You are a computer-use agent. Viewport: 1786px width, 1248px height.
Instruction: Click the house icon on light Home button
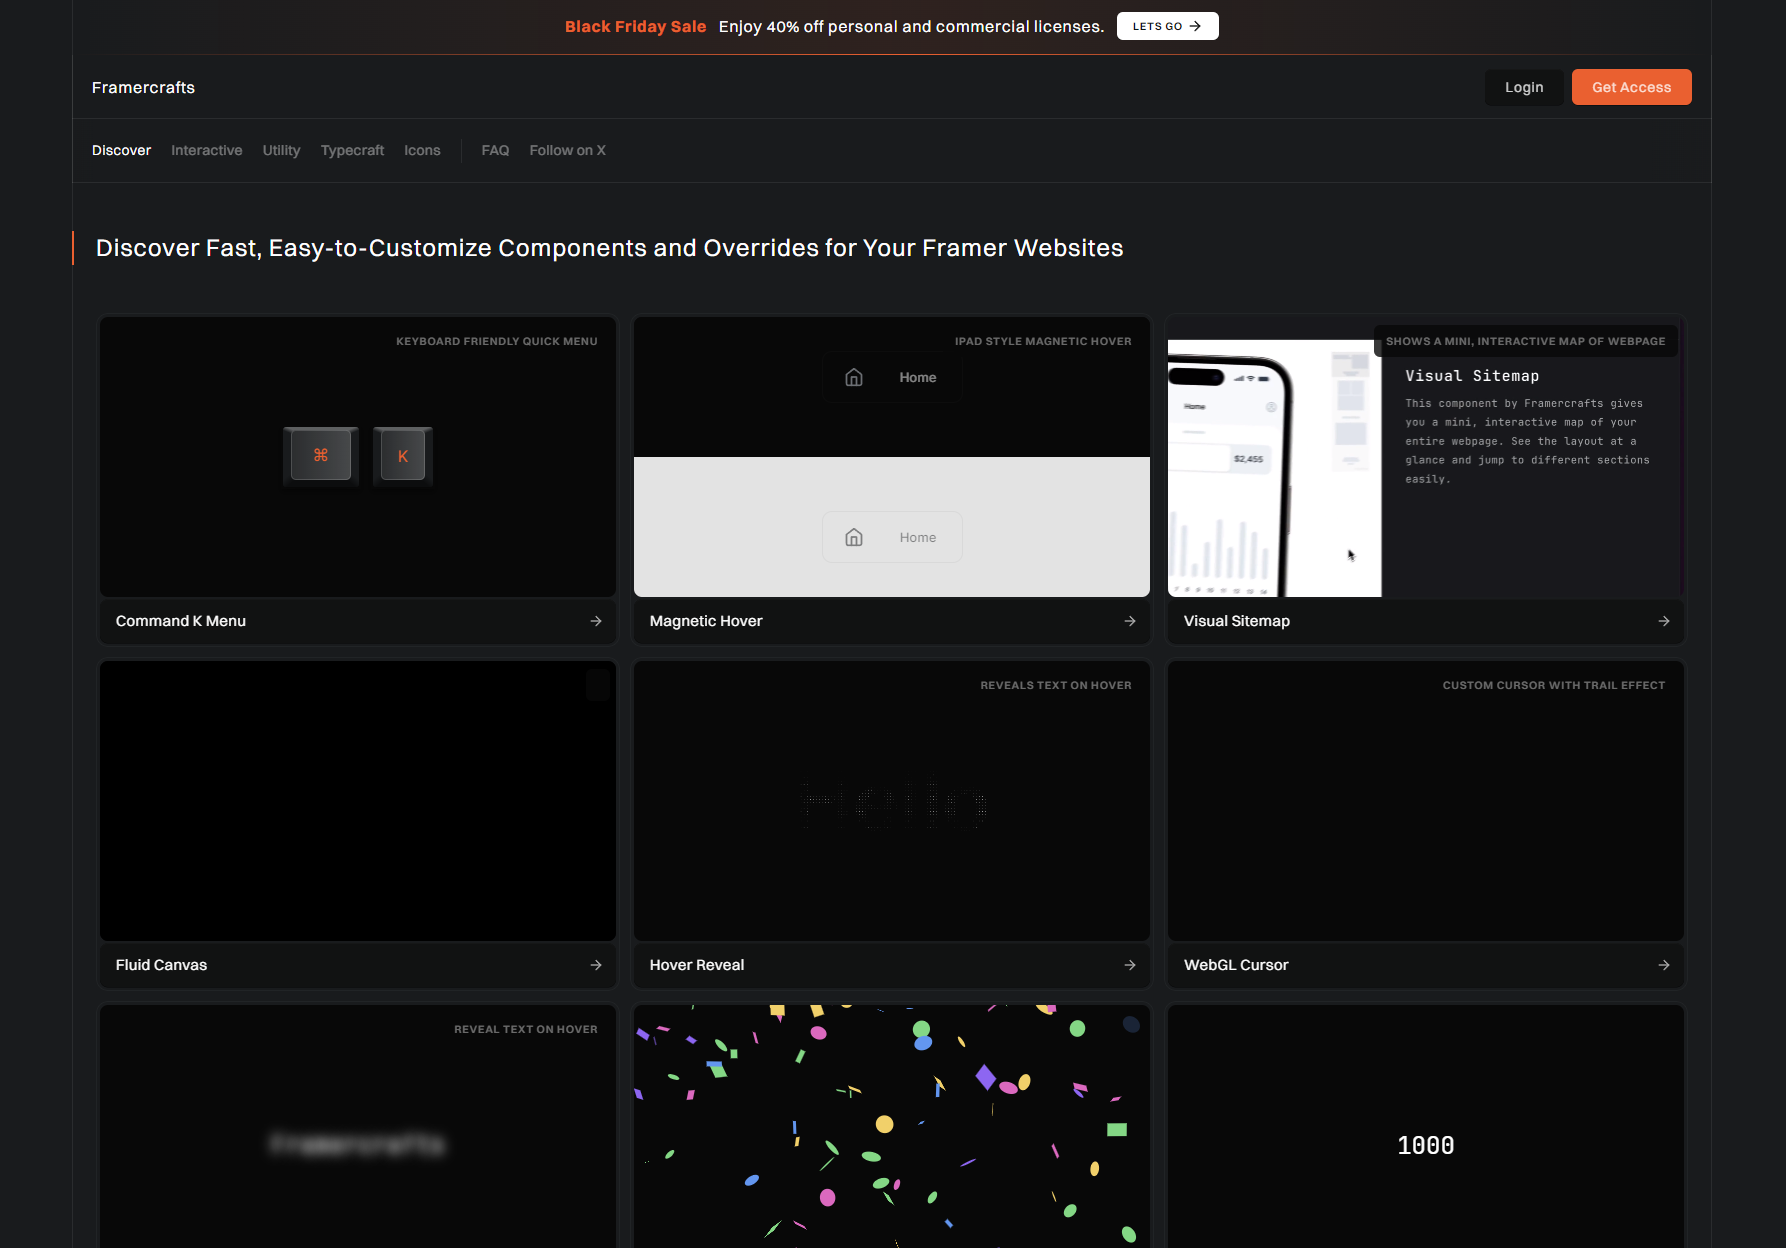854,537
